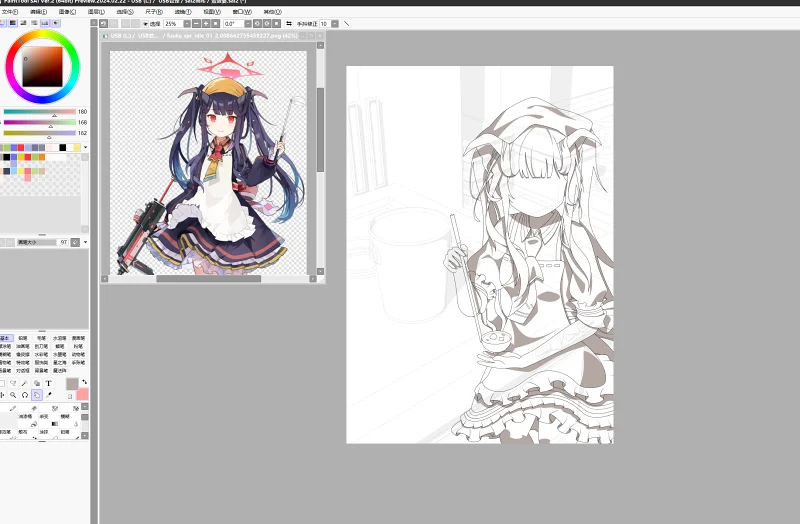Choose the eraser brush preset icon
800x524 pixels.
click(34, 408)
